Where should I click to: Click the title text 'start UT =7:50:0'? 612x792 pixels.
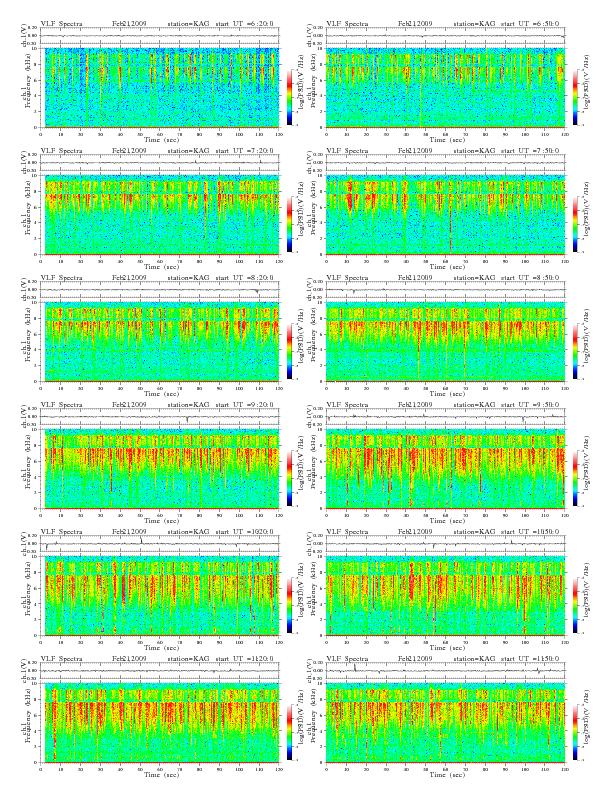coord(530,151)
